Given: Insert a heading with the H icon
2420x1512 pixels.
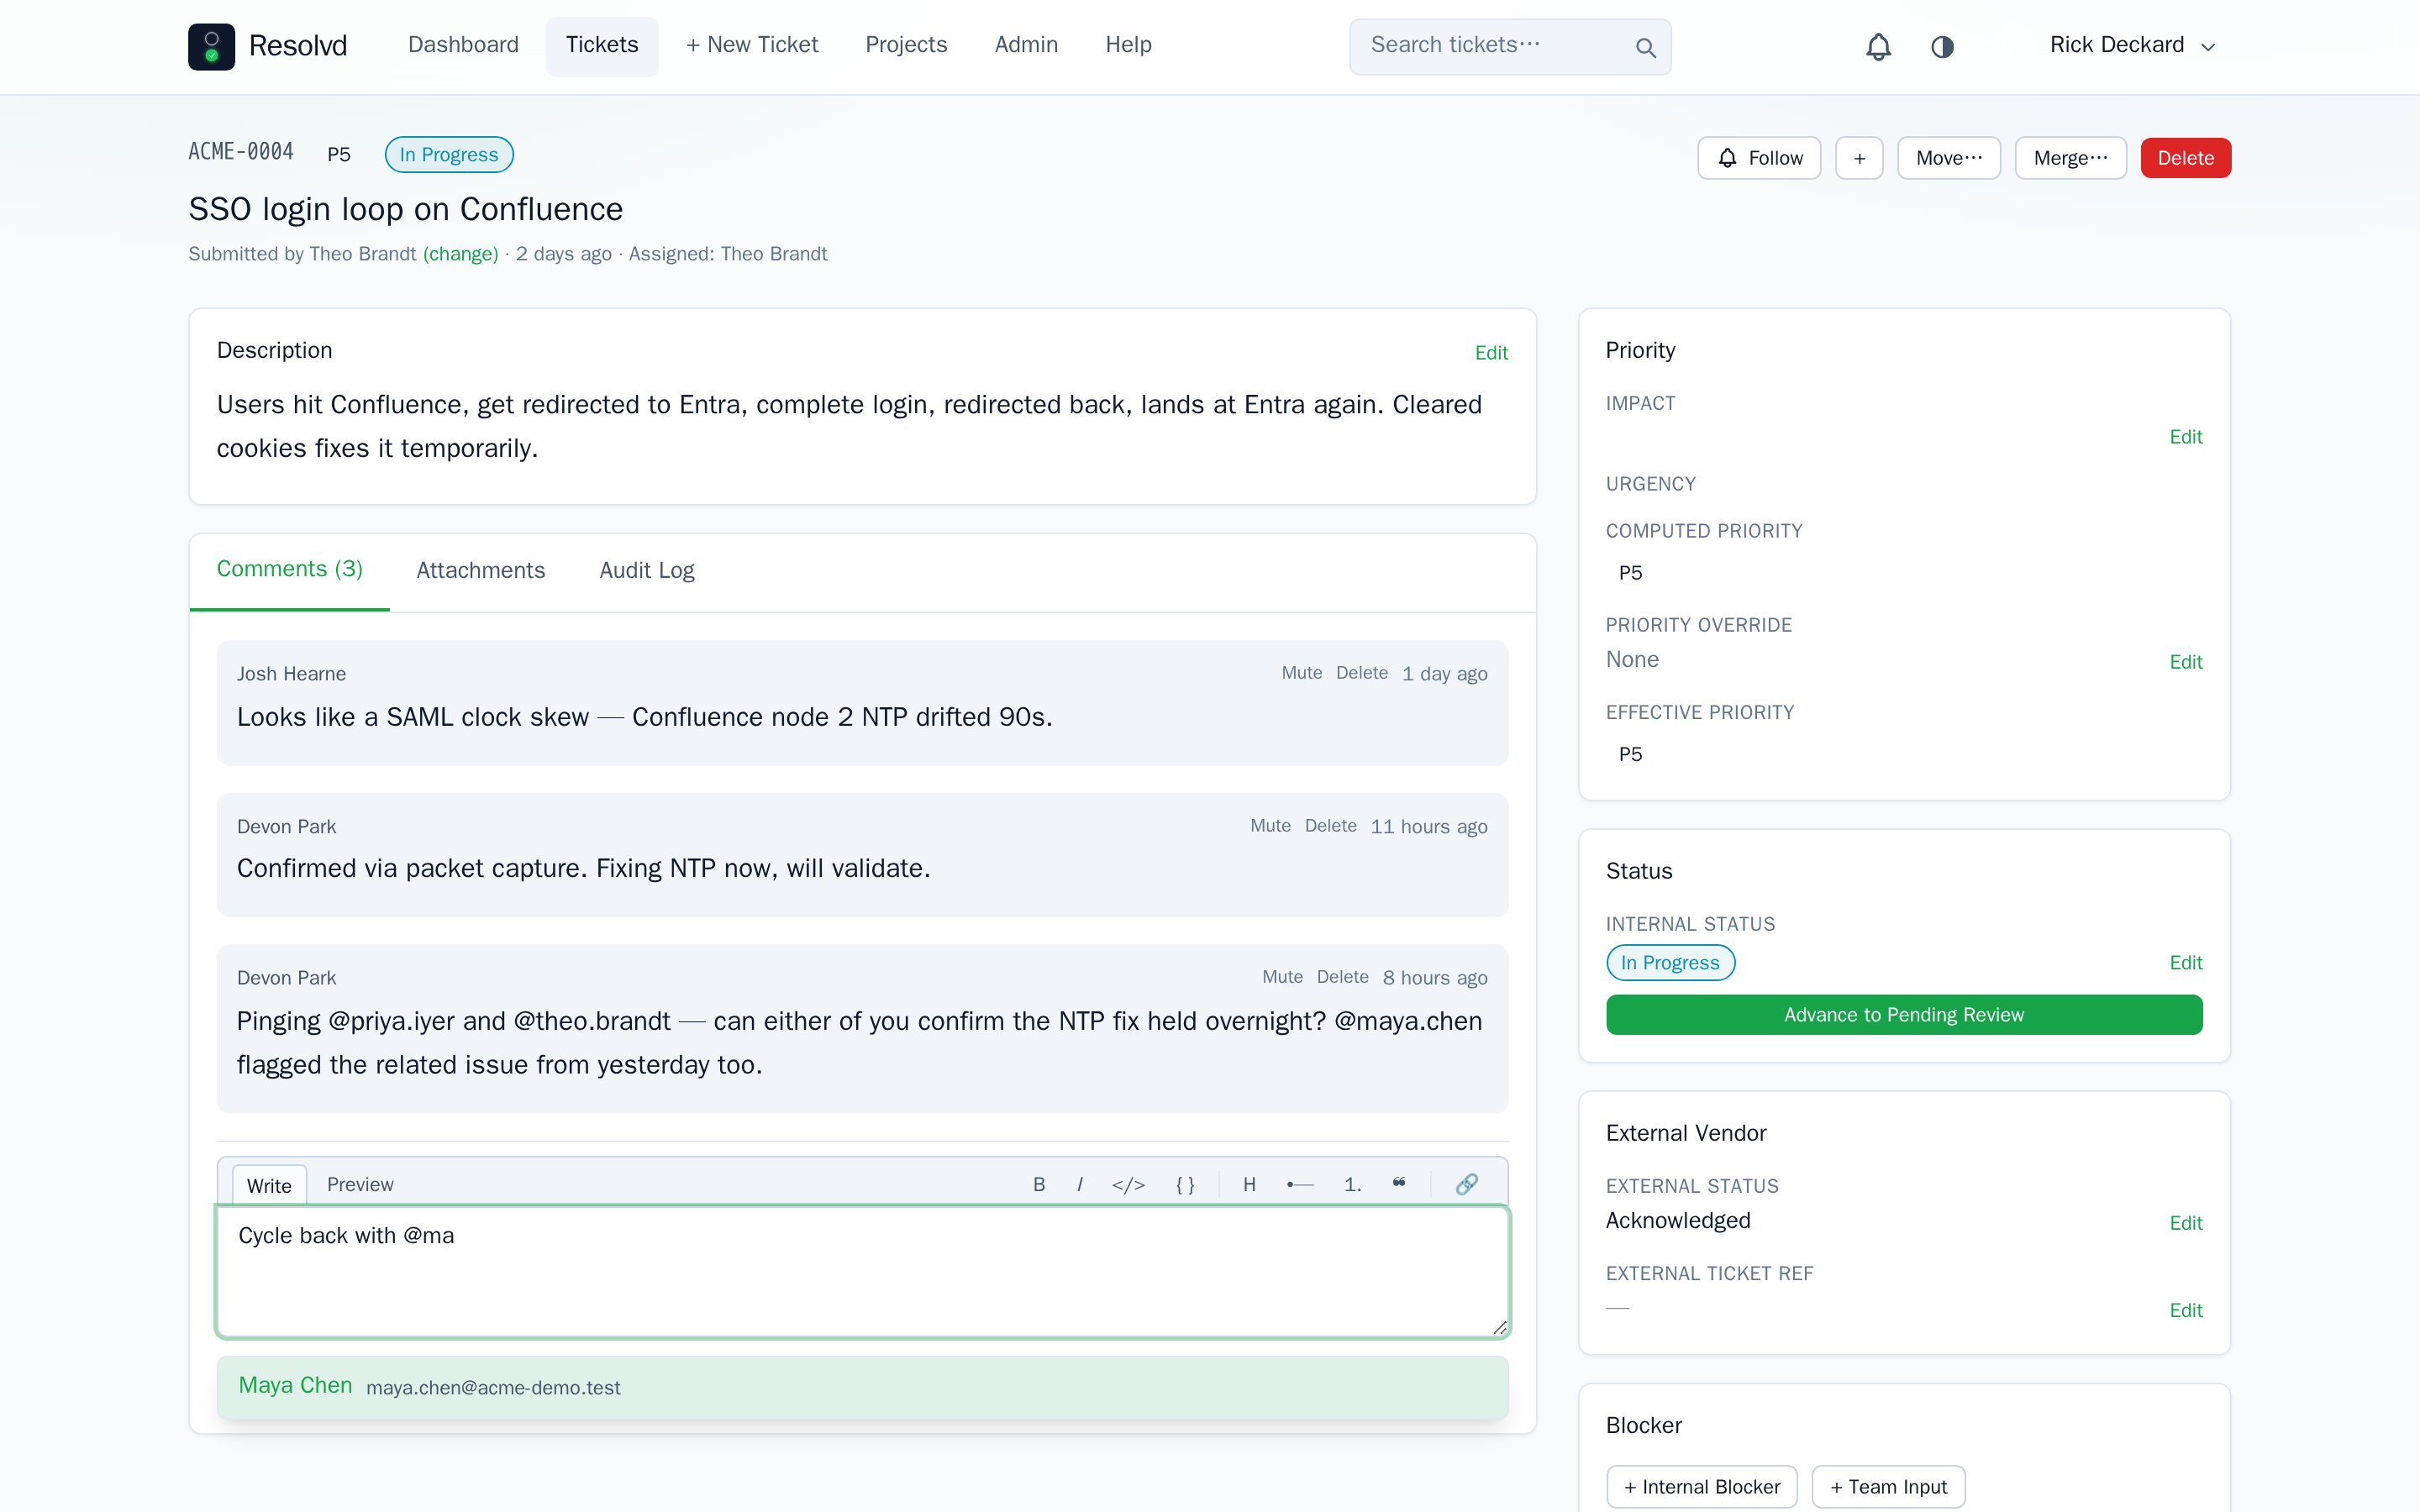Looking at the screenshot, I should click(x=1249, y=1184).
